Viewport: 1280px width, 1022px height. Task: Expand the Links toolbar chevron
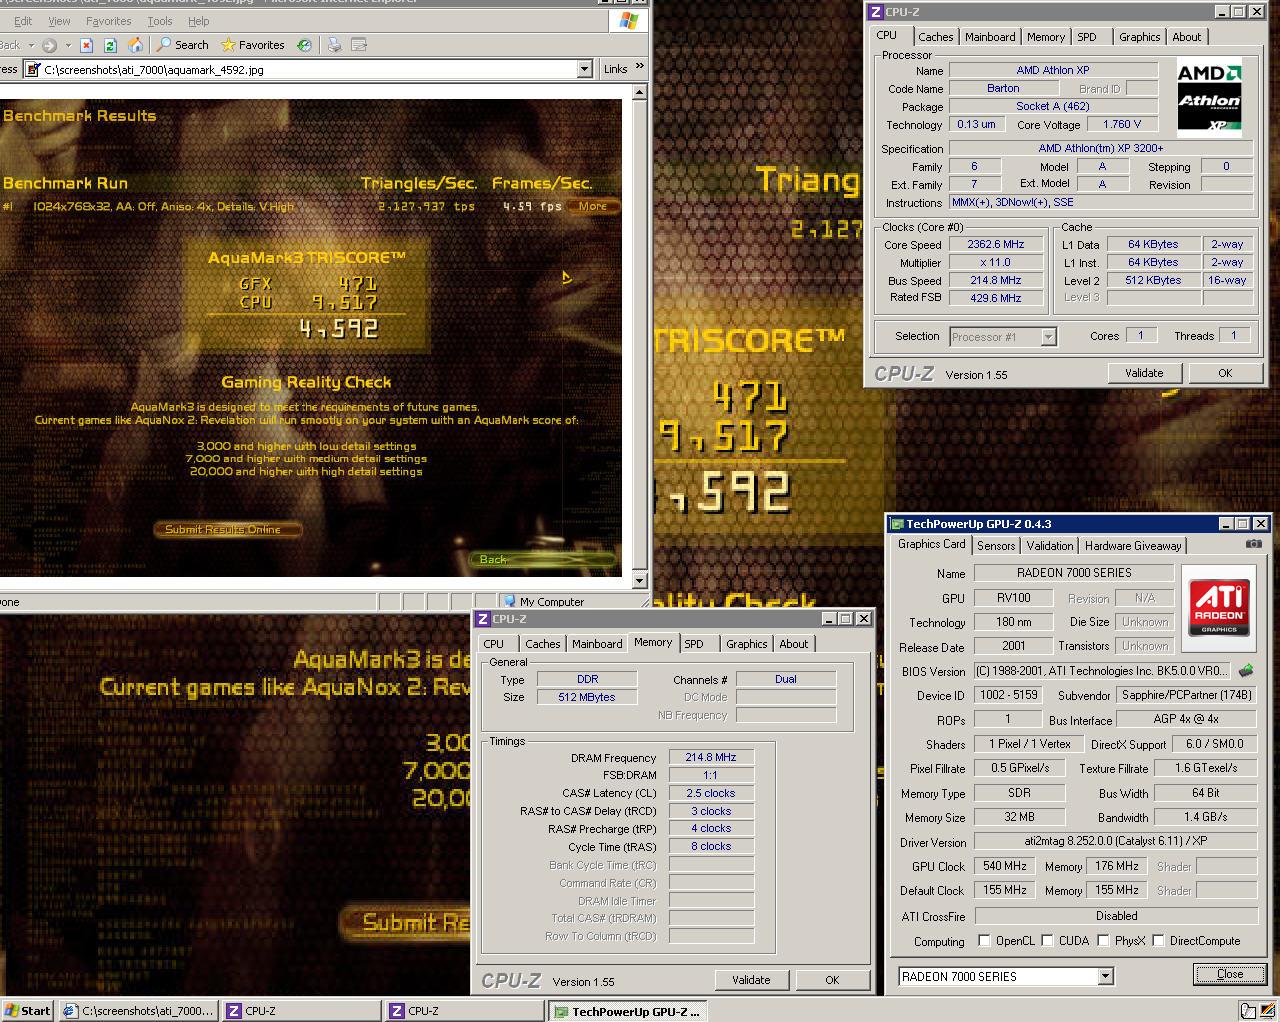point(640,67)
